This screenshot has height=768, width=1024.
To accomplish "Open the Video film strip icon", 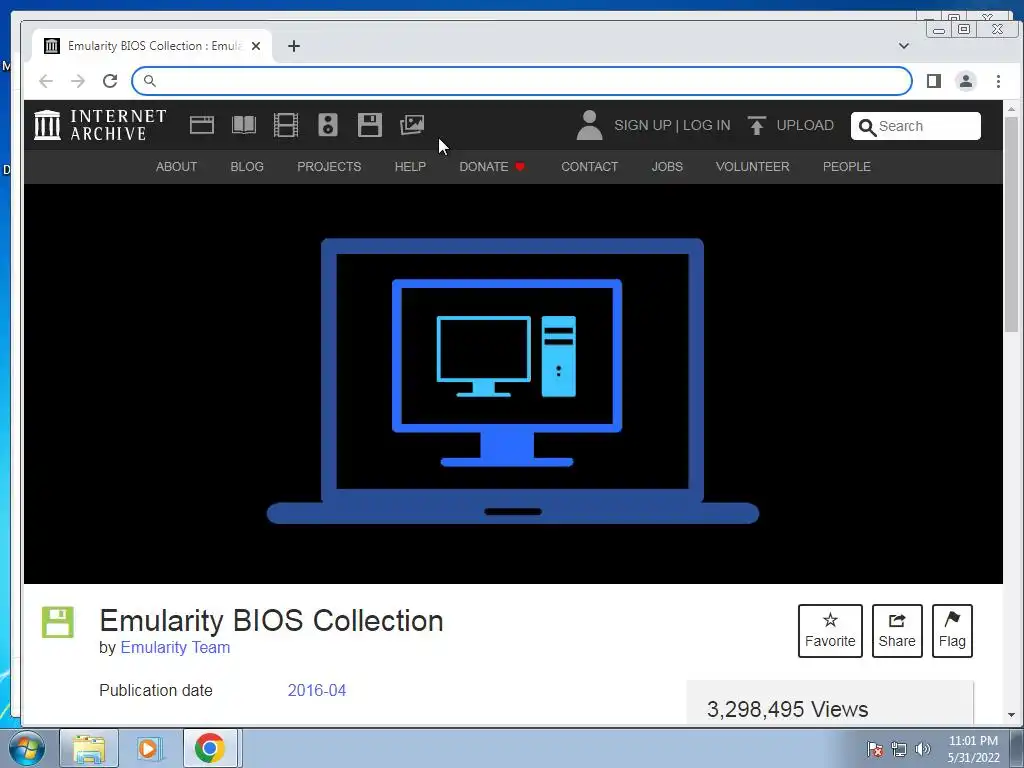I will pos(285,125).
